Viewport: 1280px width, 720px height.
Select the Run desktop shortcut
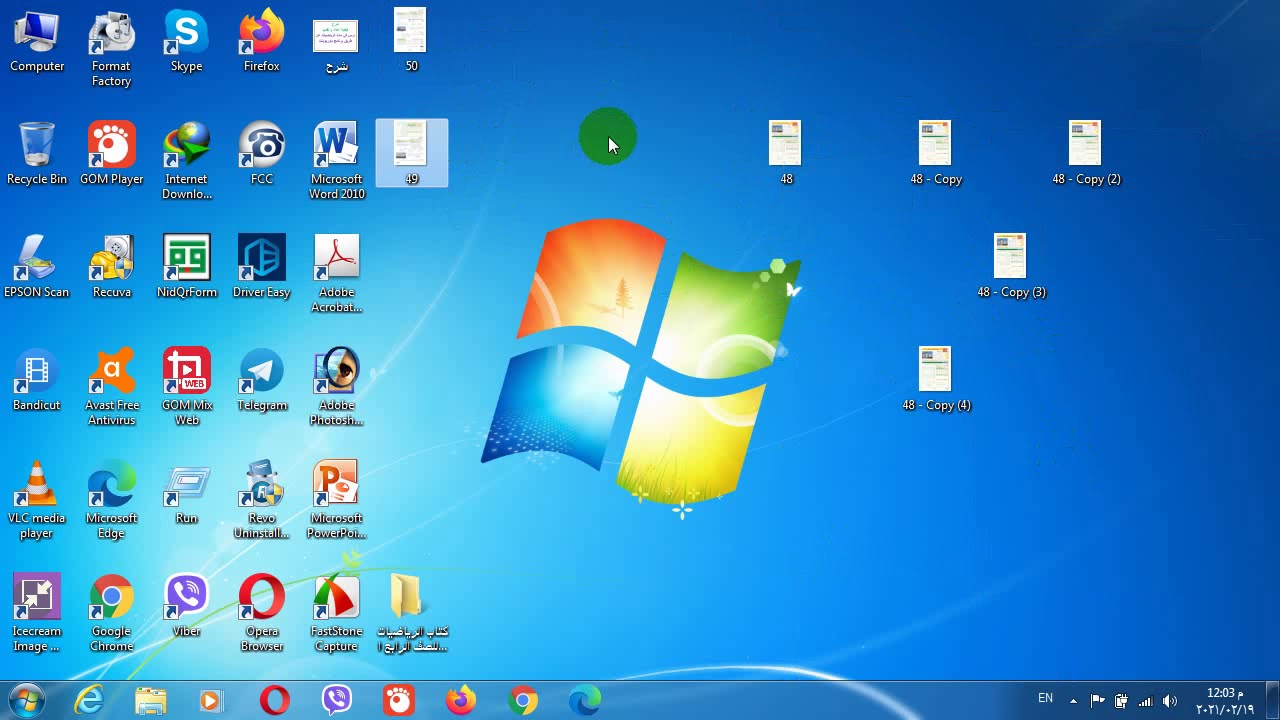[186, 493]
